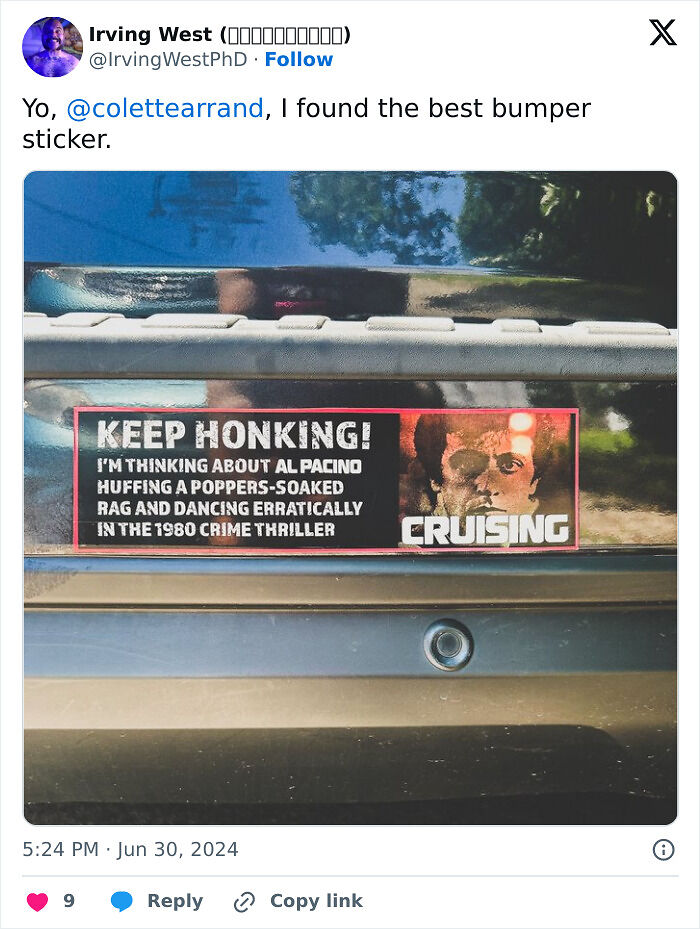
Task: Click the face portrait on the sticker
Action: (x=485, y=467)
